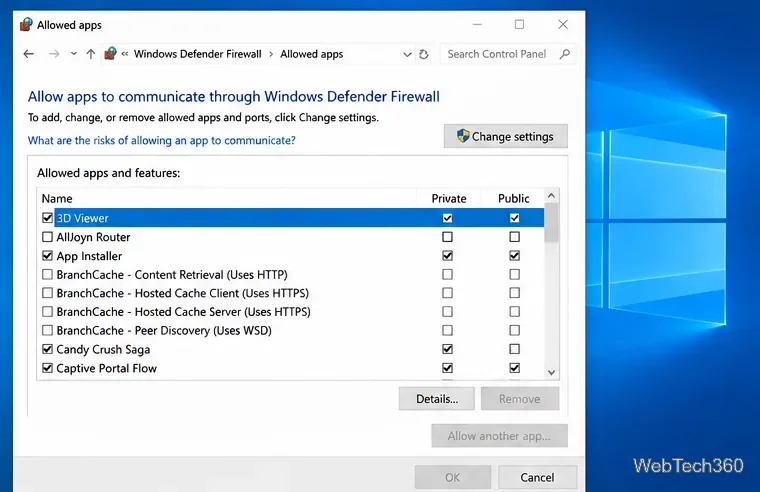The image size is (760, 492).
Task: Click Allow another app... button
Action: tap(499, 436)
